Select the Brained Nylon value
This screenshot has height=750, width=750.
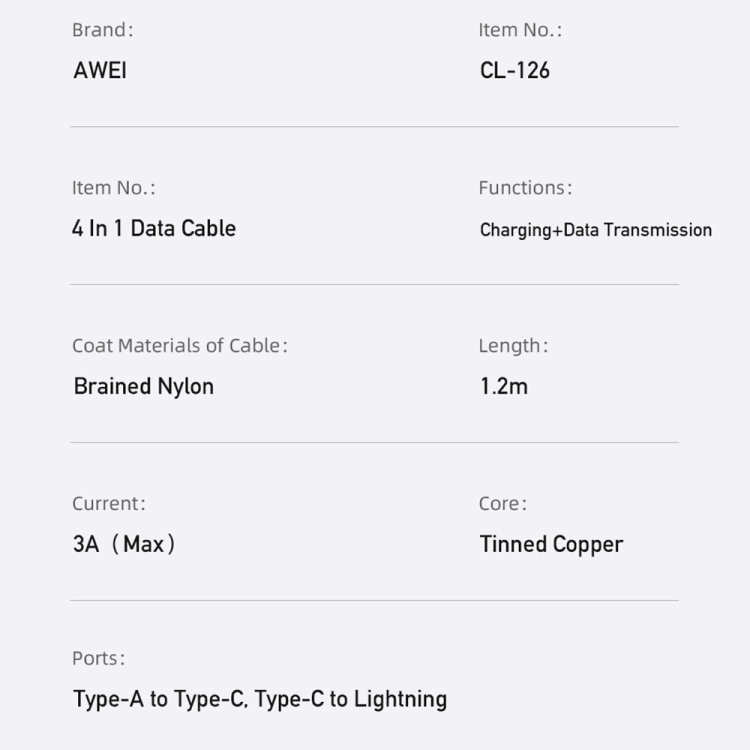click(144, 386)
